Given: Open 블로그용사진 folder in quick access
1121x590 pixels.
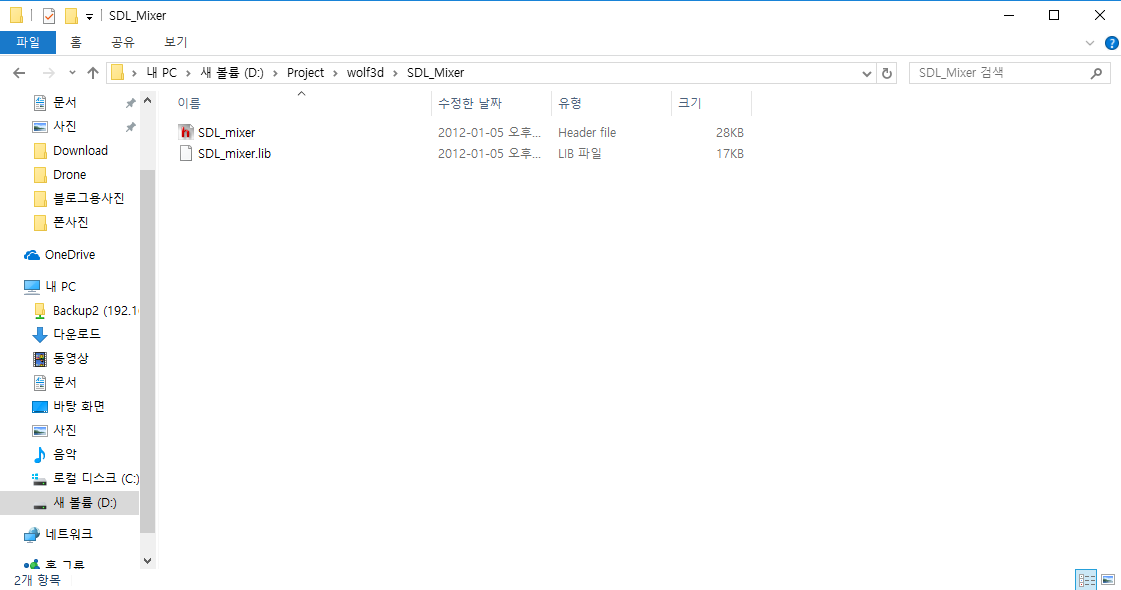Looking at the screenshot, I should 89,198.
